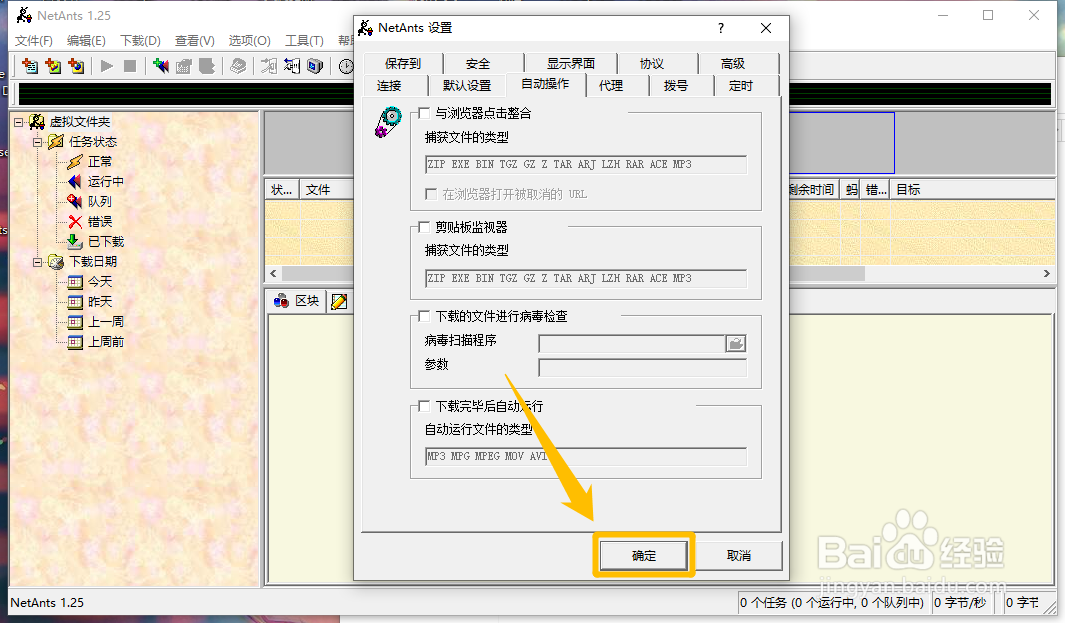Collapse the 虚拟文件夹 tree root
Image resolution: width=1065 pixels, height=623 pixels.
[x=18, y=122]
